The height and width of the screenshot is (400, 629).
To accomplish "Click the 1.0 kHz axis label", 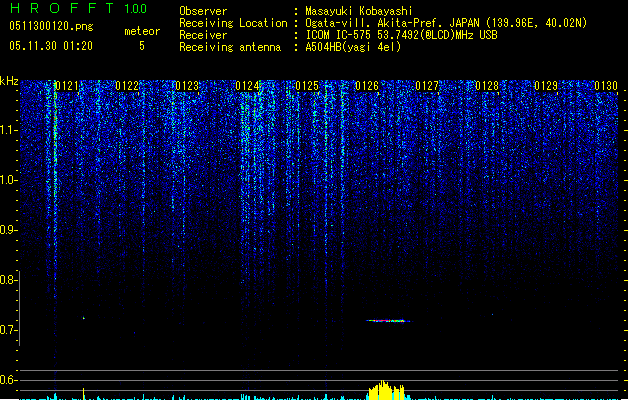I will point(9,180).
